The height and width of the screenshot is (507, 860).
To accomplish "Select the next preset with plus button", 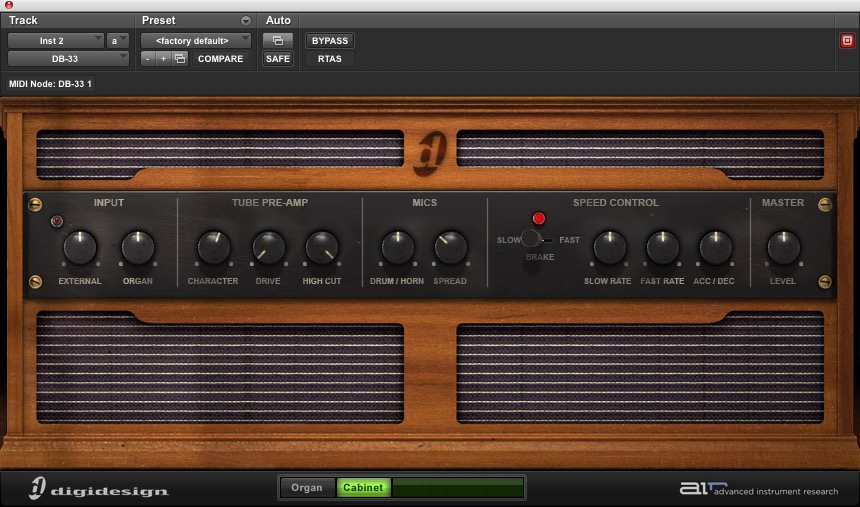I will click(x=163, y=59).
